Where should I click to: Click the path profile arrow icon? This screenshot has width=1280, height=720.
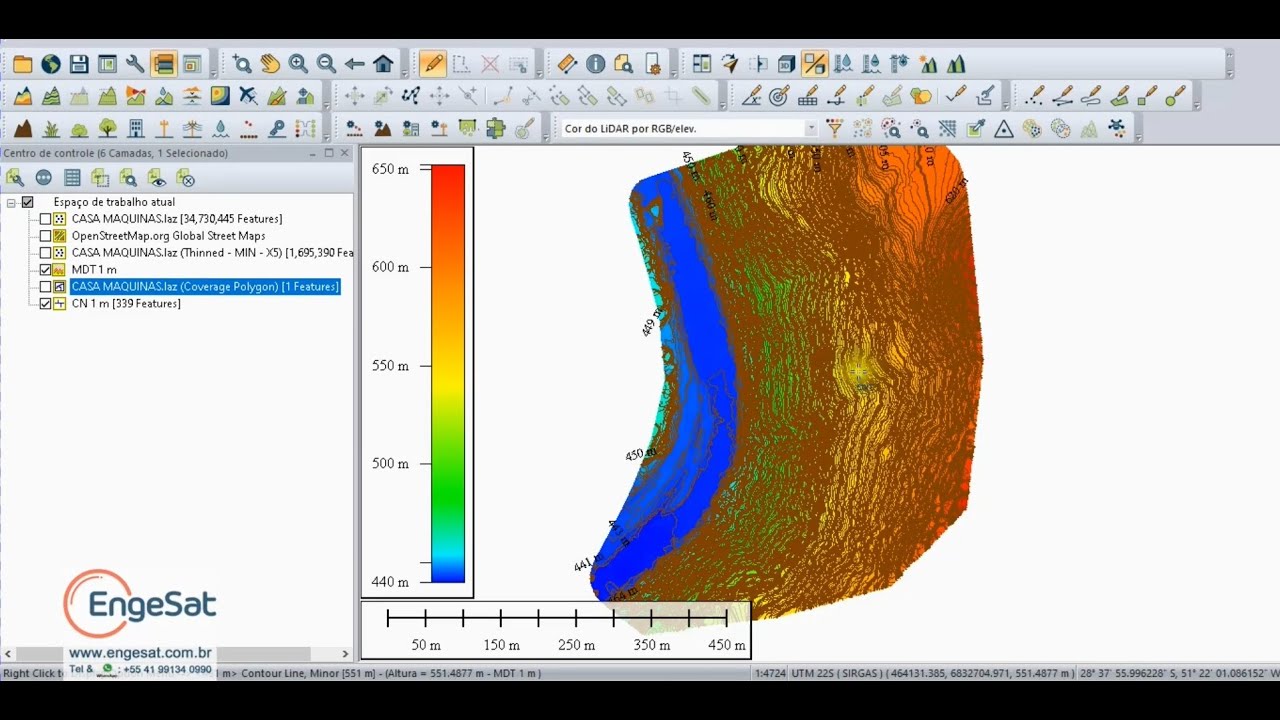(x=730, y=64)
